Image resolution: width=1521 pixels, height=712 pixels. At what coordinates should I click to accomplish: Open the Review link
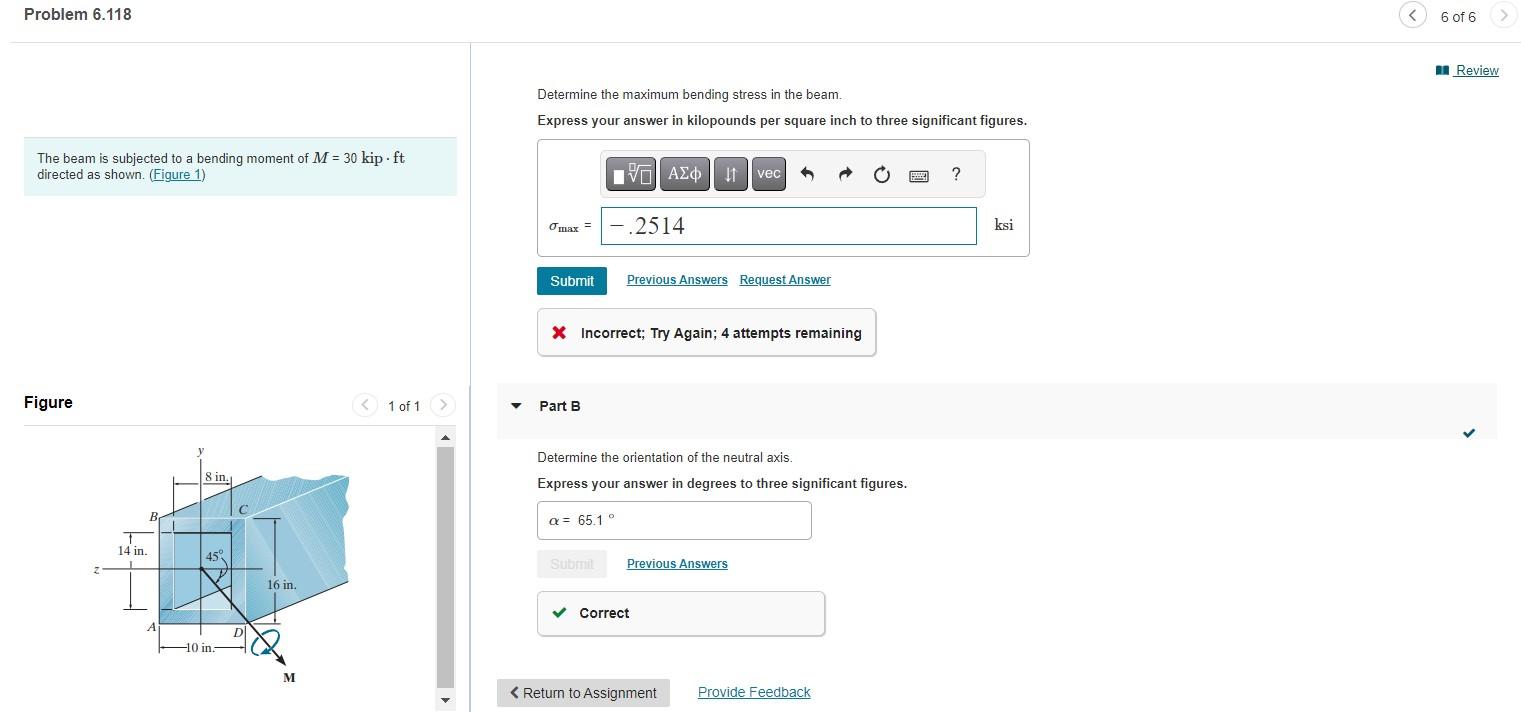(x=1467, y=70)
